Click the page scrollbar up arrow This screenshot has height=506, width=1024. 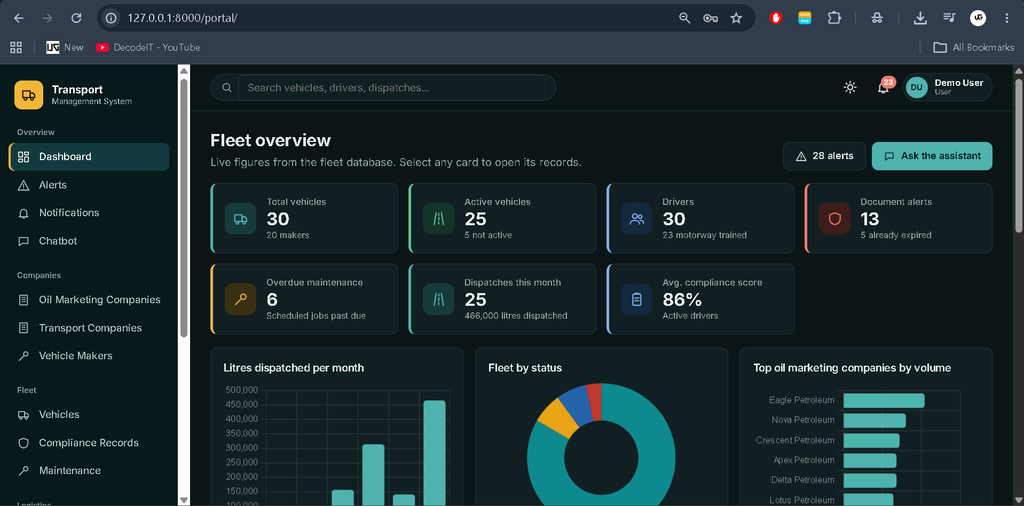click(1018, 71)
